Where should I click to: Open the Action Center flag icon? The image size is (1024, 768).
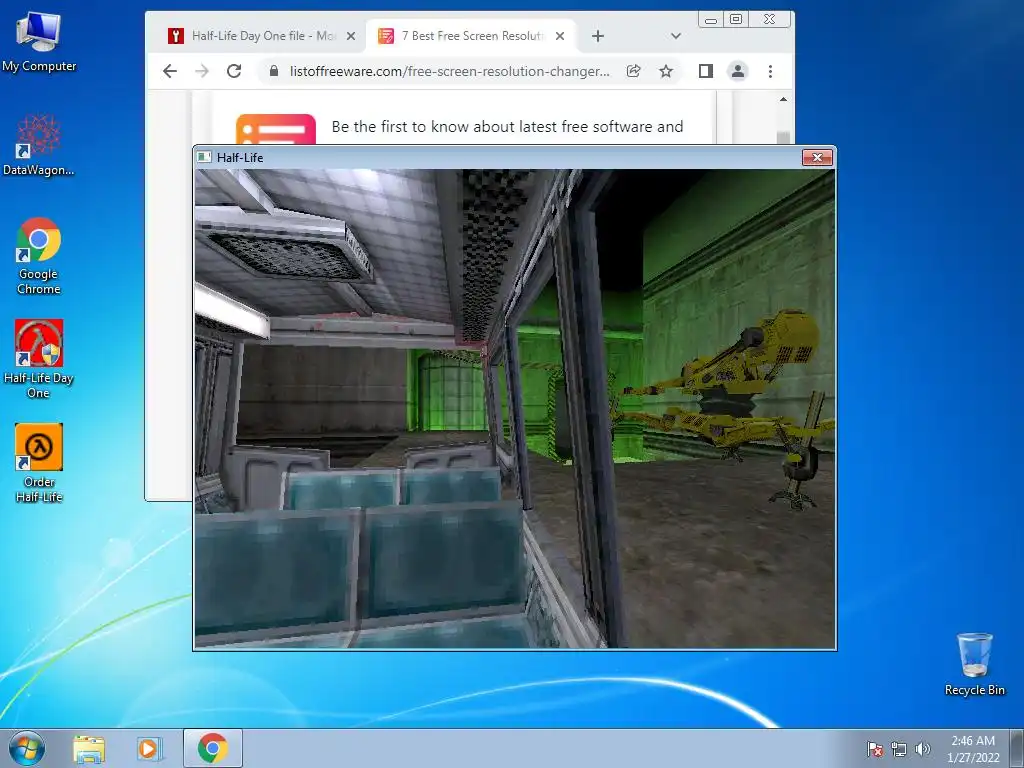click(875, 749)
